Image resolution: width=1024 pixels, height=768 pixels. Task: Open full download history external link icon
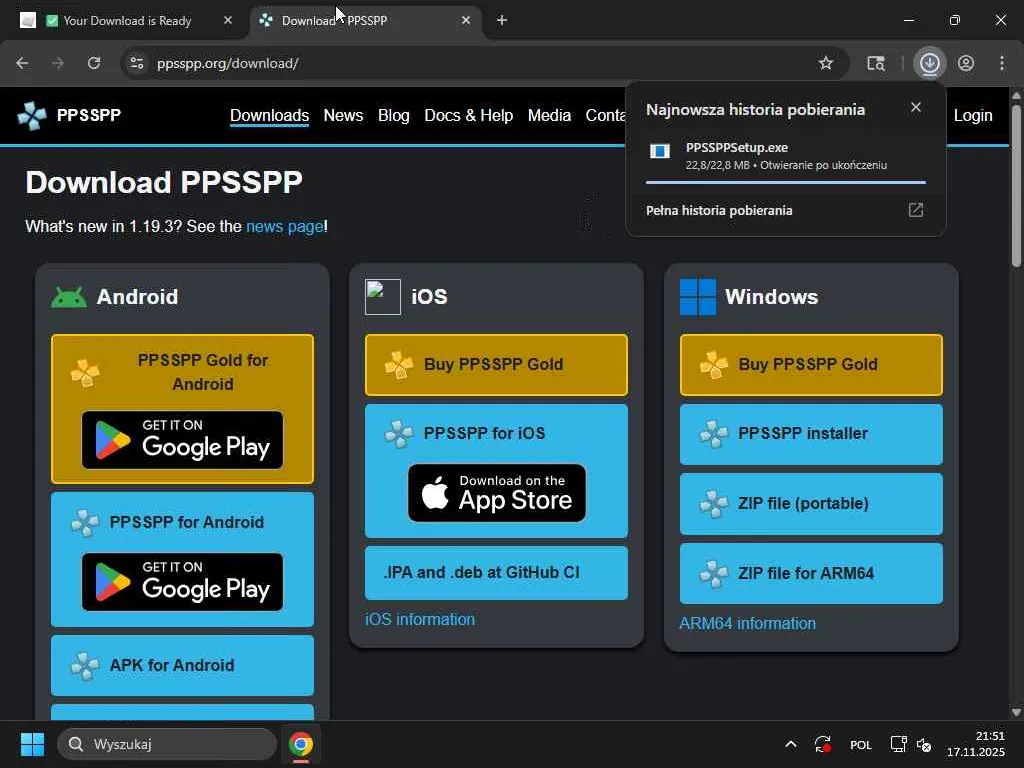click(x=916, y=210)
